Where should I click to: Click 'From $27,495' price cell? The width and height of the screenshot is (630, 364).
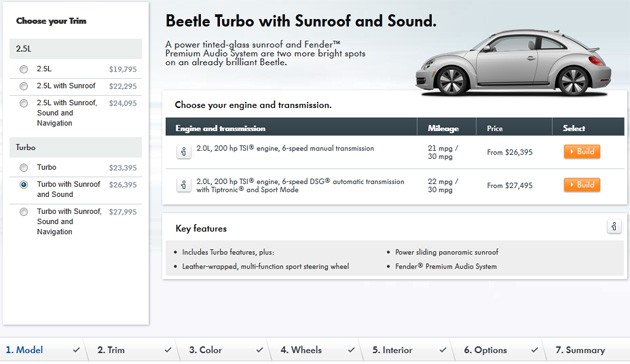pos(509,186)
